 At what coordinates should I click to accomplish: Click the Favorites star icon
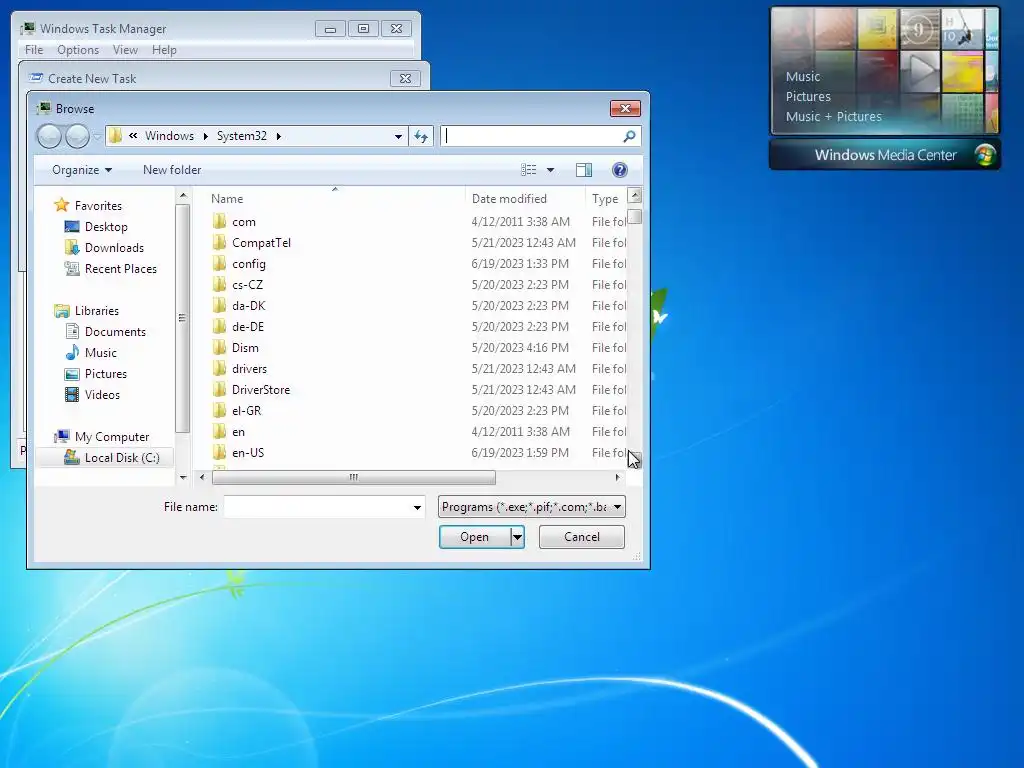click(x=61, y=205)
